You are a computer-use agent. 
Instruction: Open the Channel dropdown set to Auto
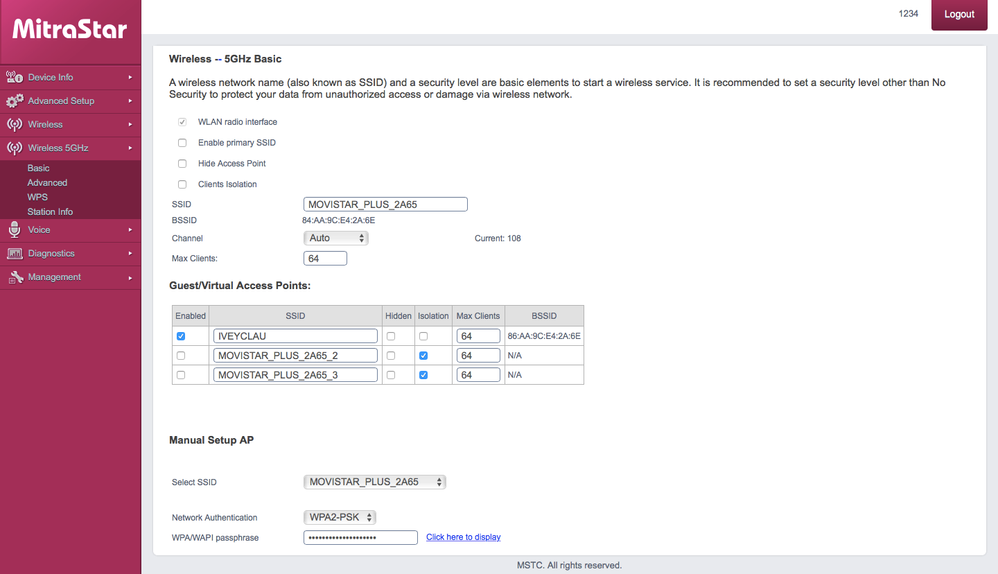[x=336, y=238]
